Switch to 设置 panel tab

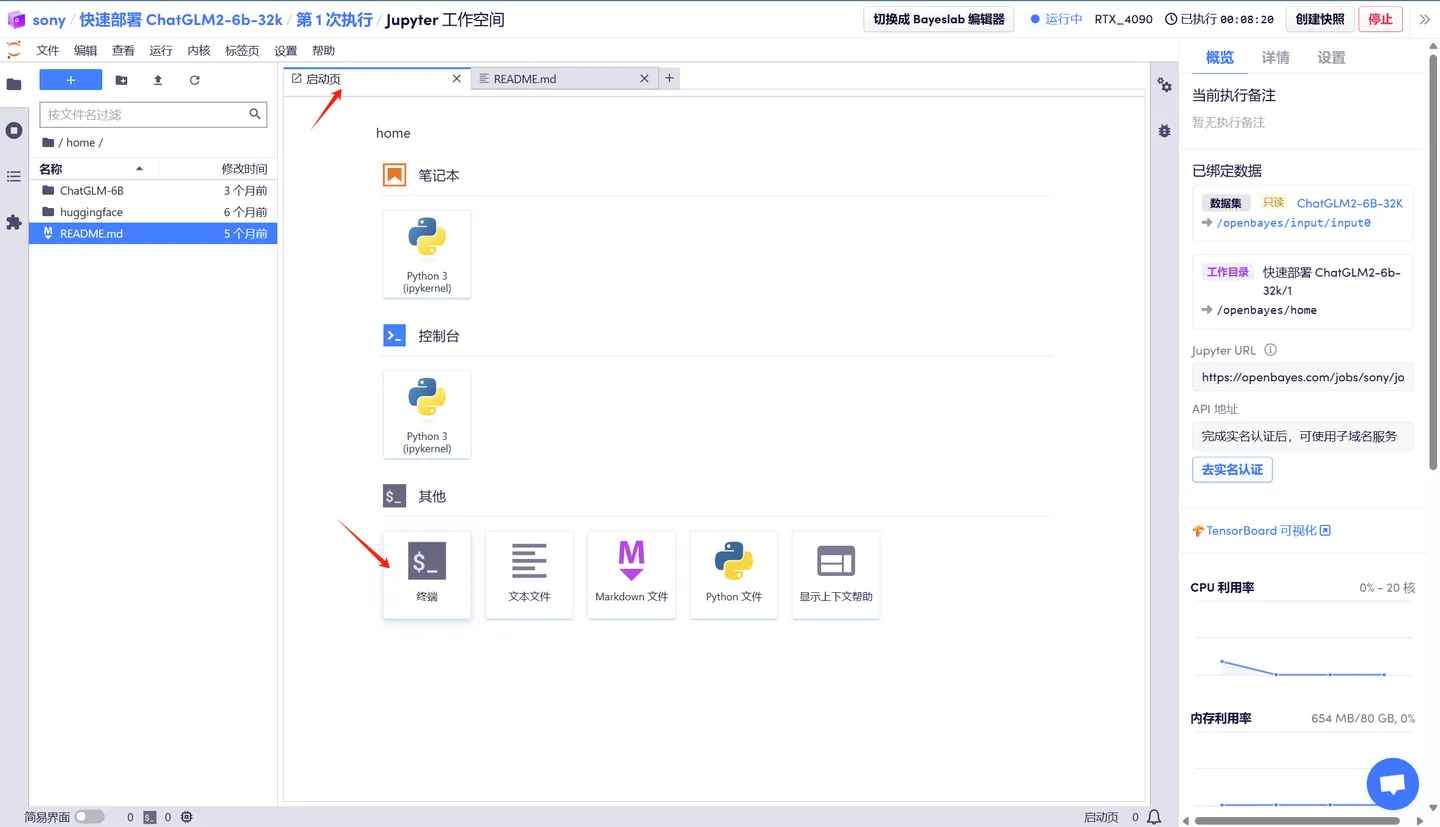[1331, 57]
